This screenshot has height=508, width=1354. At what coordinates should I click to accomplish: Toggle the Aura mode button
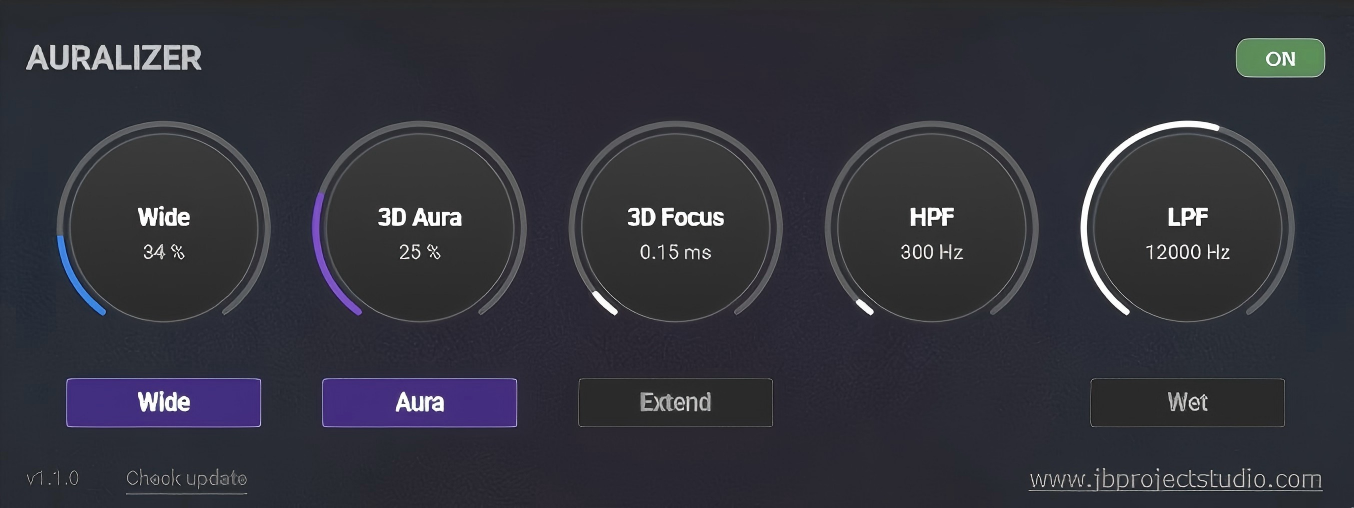click(x=420, y=402)
